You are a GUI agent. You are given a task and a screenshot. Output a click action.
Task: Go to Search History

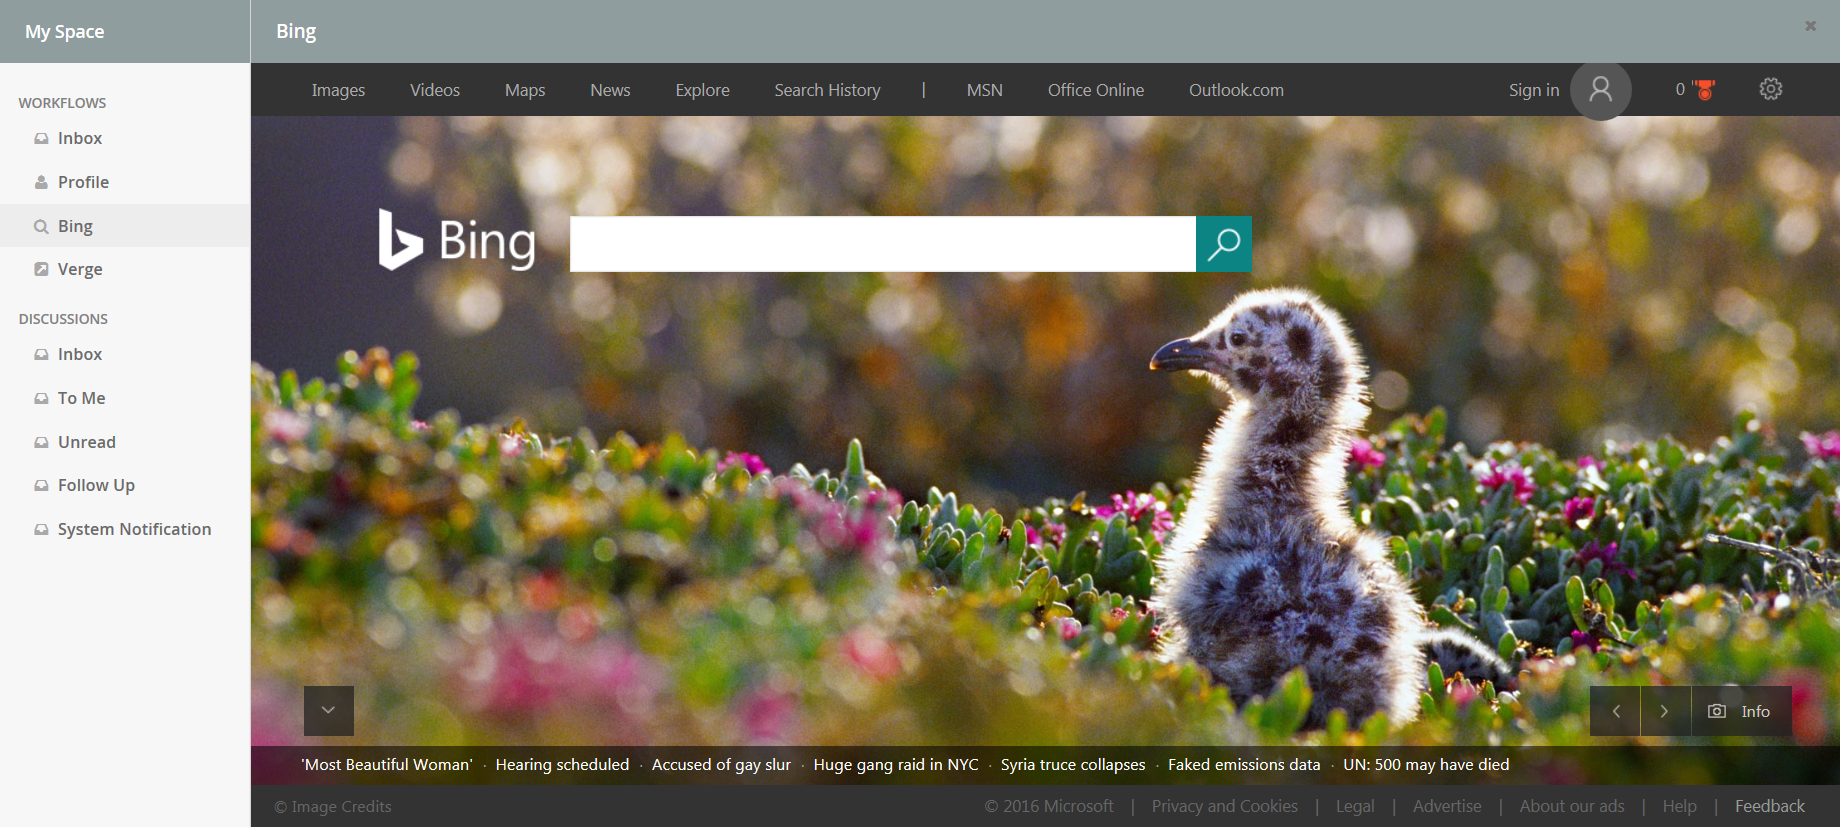point(827,90)
